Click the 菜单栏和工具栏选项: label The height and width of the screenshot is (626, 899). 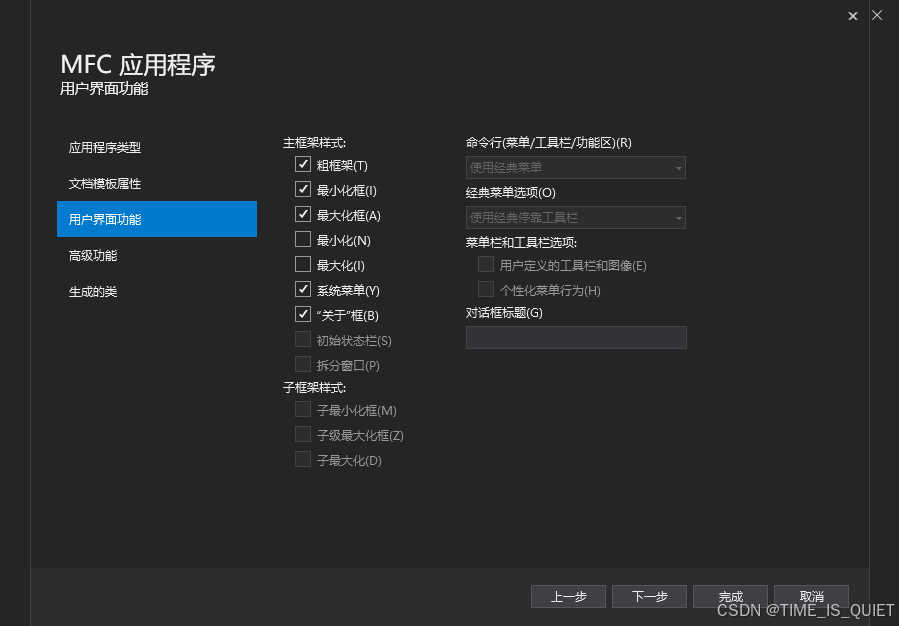pyautogui.click(x=521, y=242)
